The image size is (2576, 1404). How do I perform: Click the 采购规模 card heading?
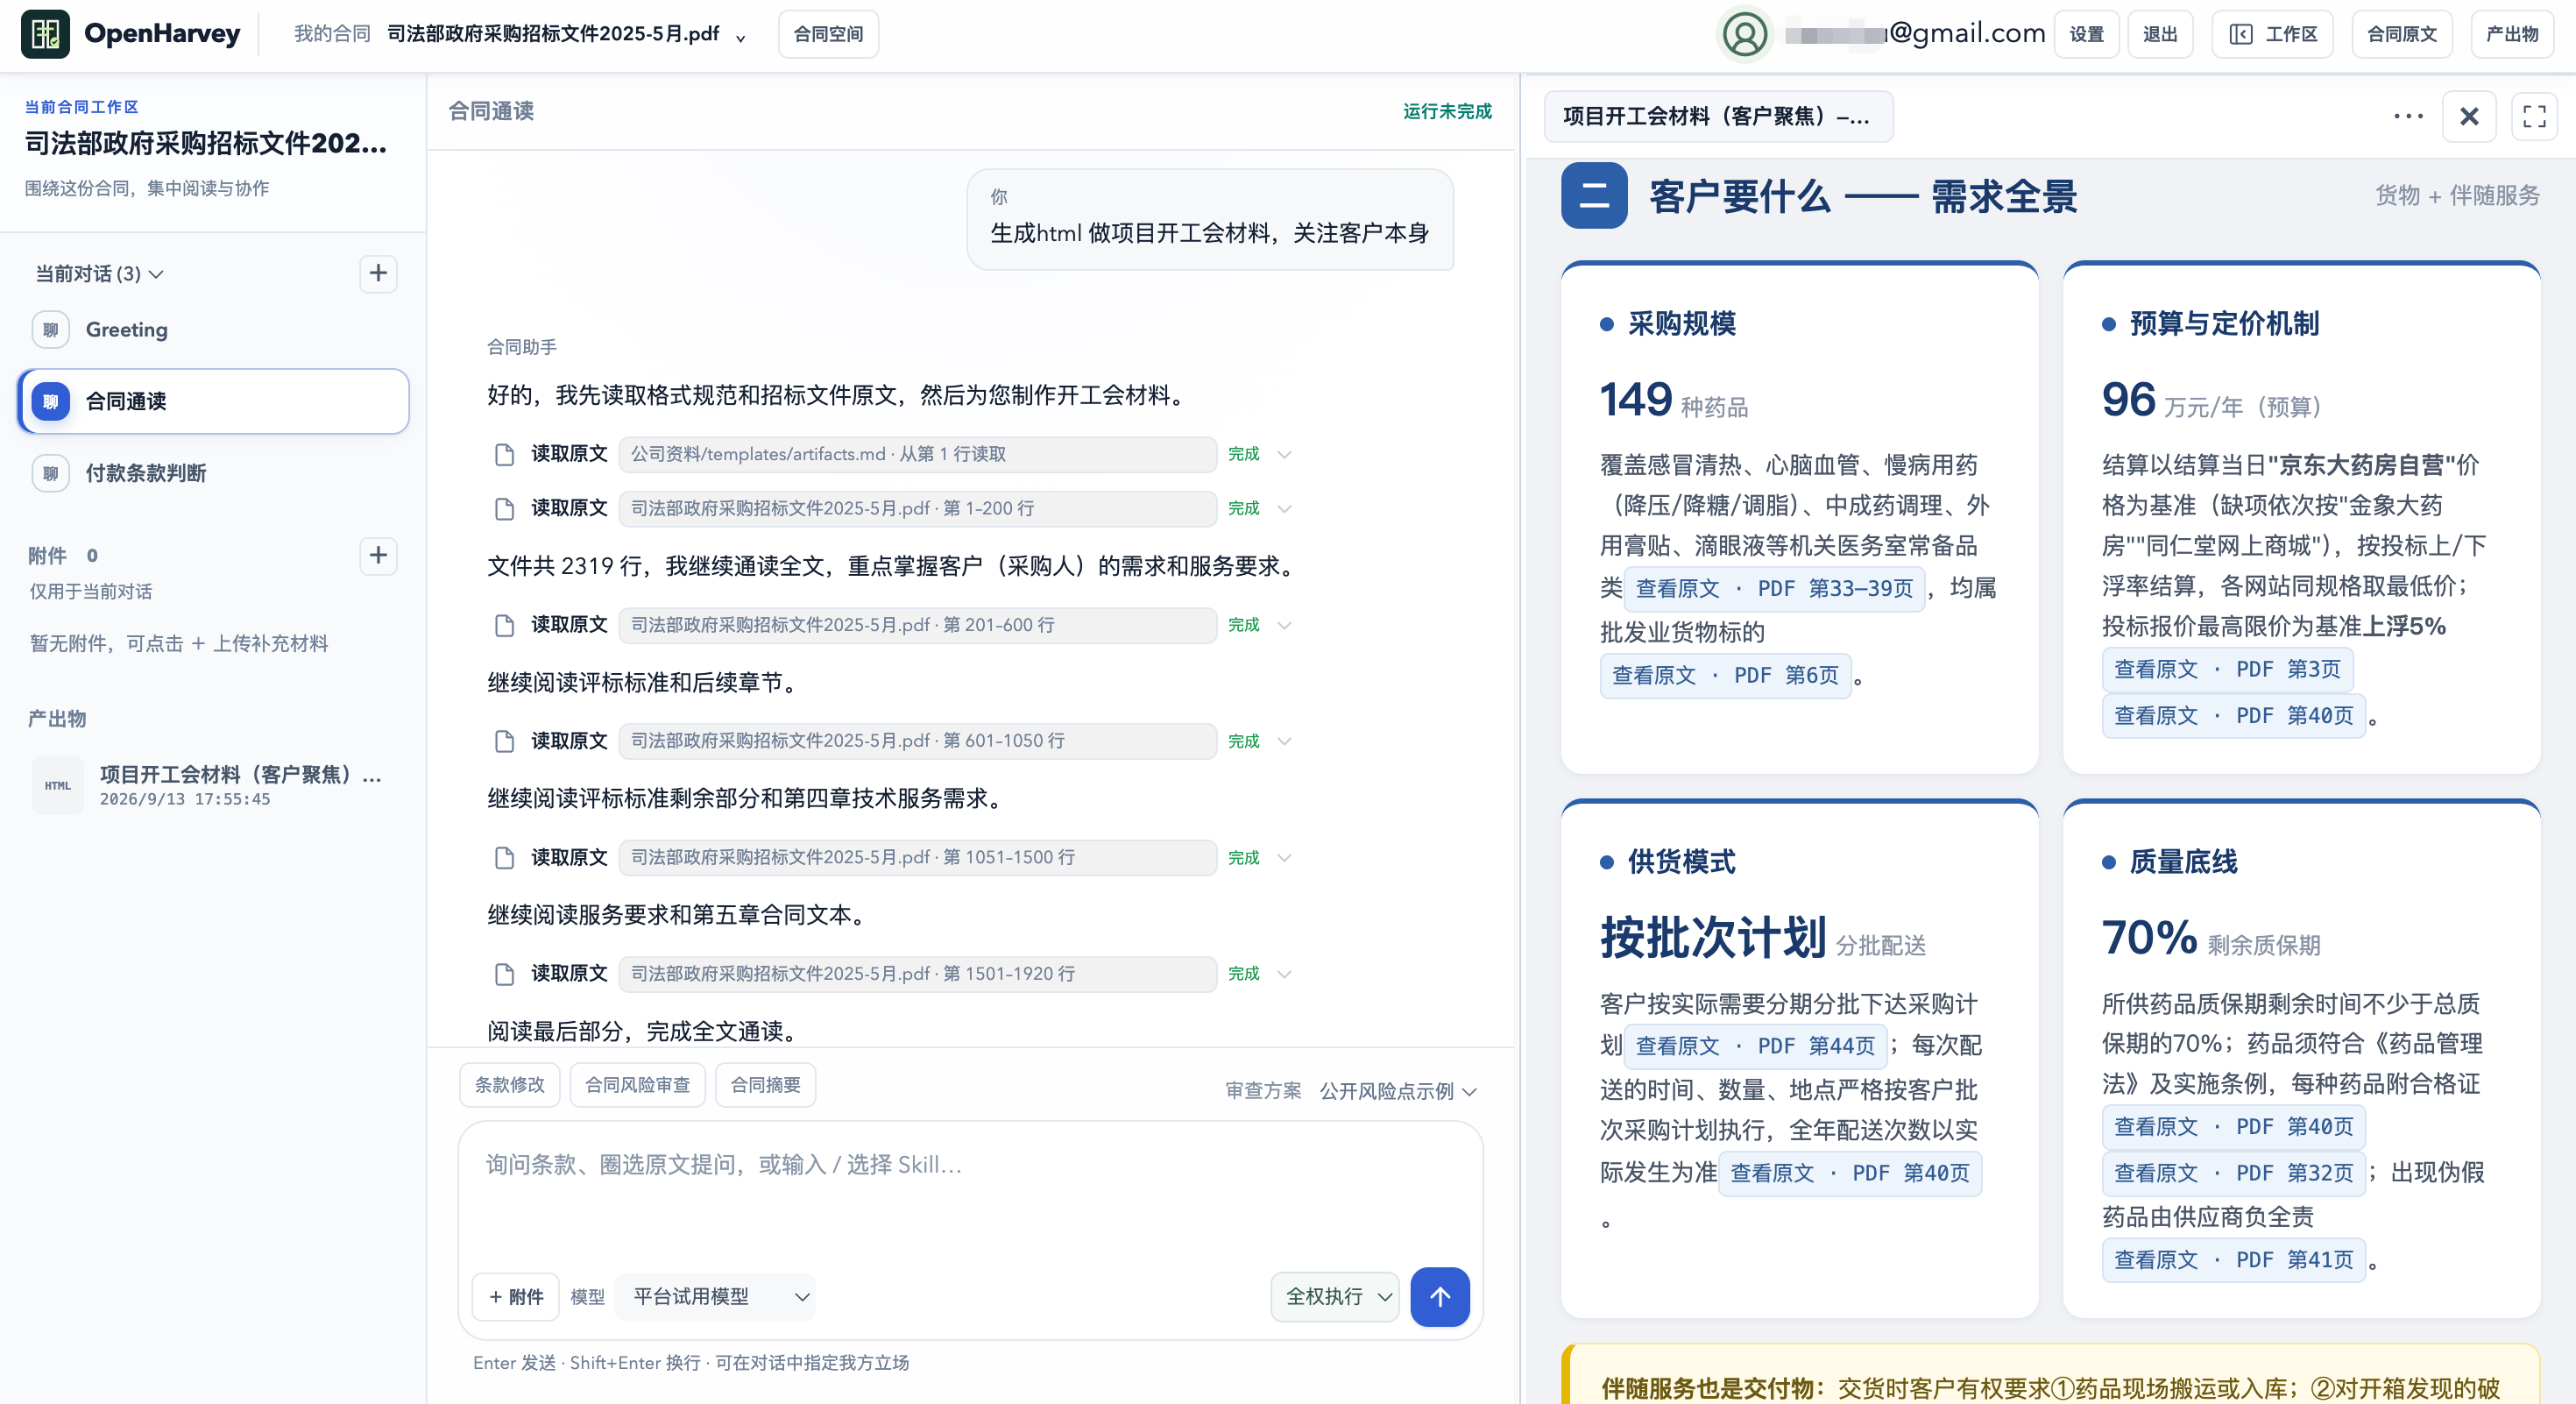click(x=1682, y=324)
